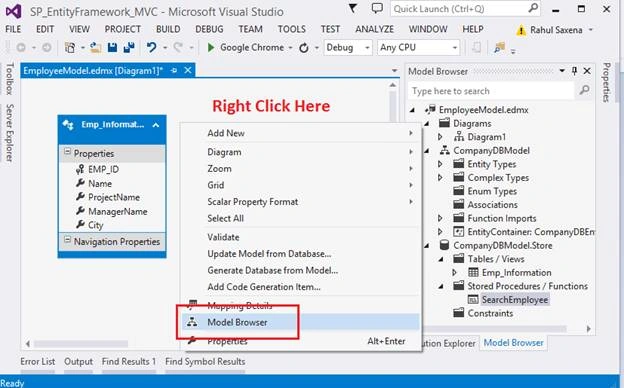Click the Save All toolbar icon

[x=129, y=48]
